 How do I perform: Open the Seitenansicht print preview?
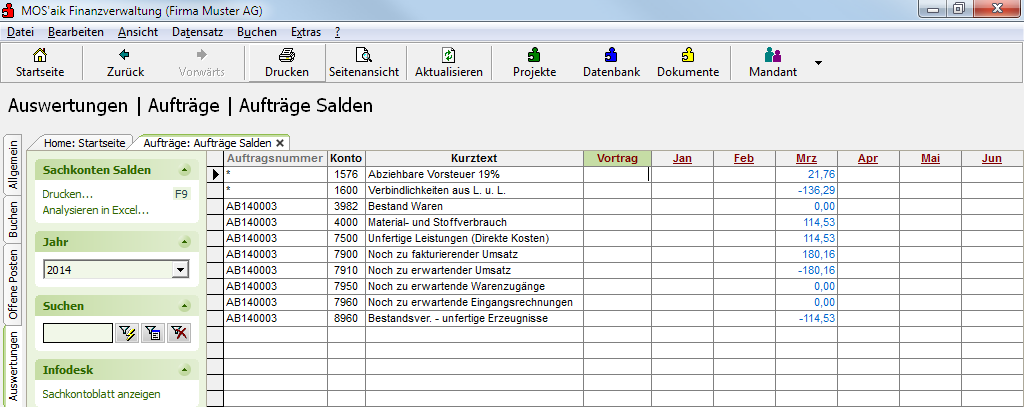click(x=364, y=55)
